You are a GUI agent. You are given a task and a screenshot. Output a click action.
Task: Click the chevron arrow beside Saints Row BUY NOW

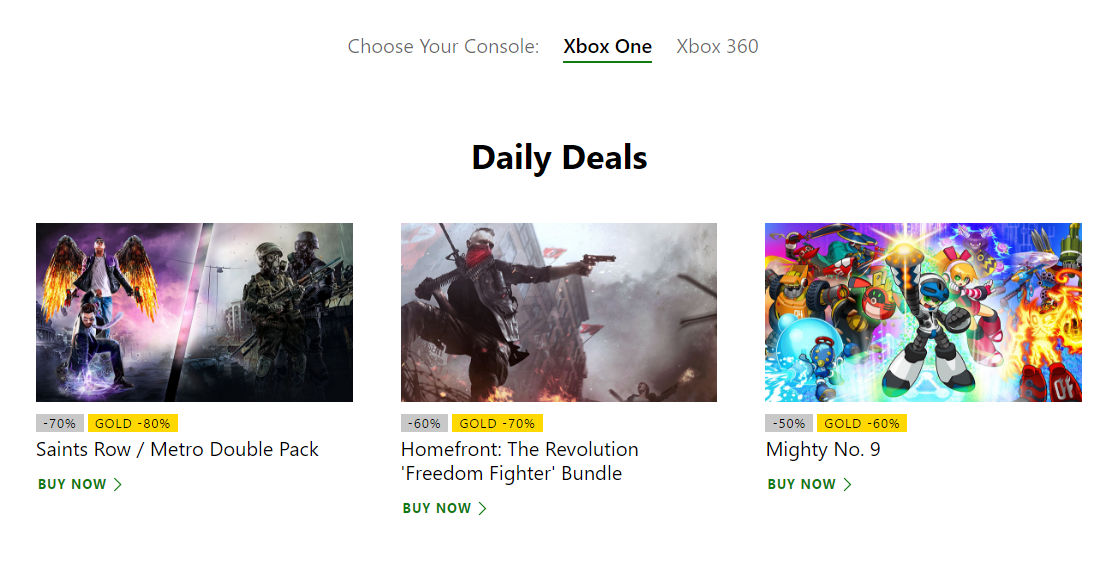click(x=118, y=485)
